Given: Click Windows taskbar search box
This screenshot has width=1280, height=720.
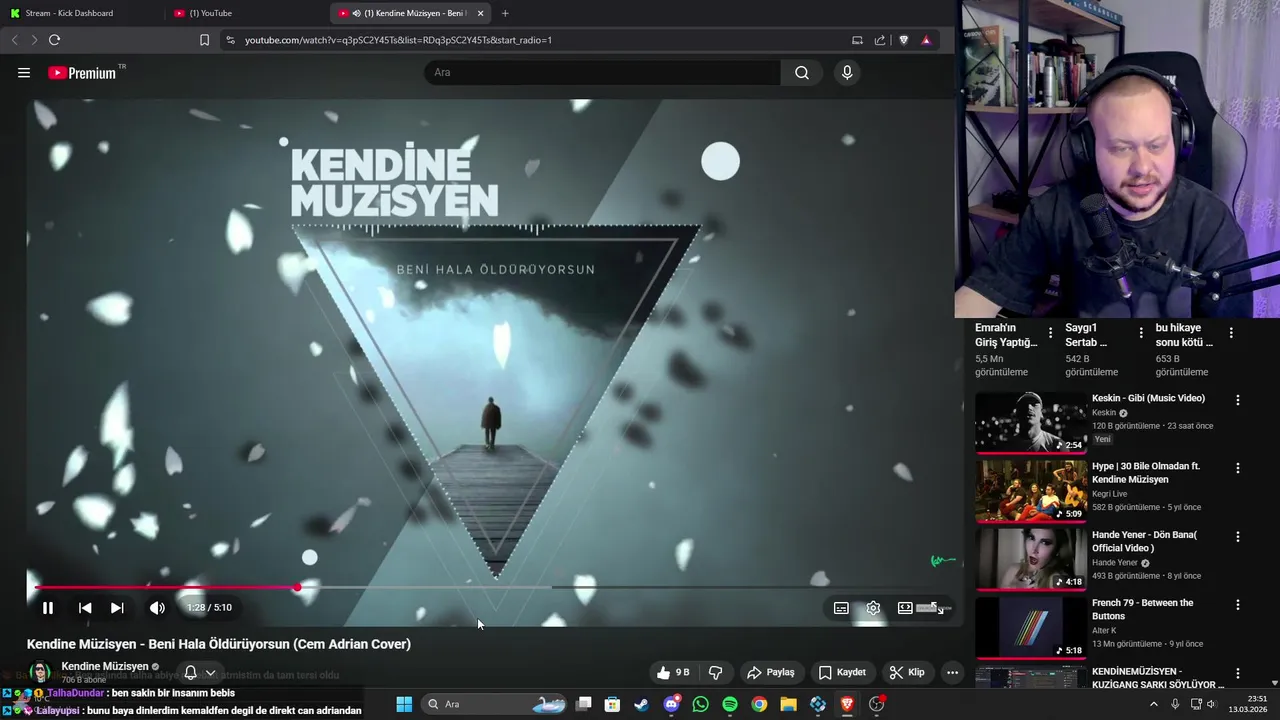Looking at the screenshot, I should pos(495,704).
